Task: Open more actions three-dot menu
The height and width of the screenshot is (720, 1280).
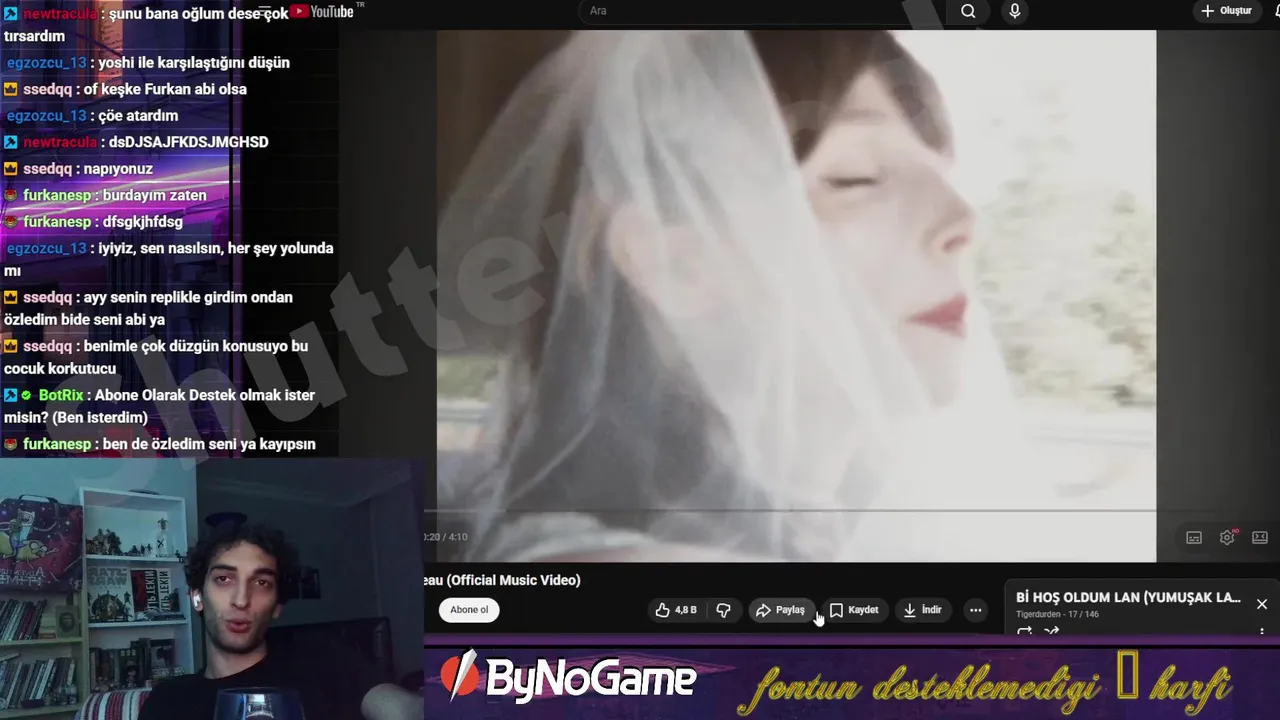Action: pos(975,610)
